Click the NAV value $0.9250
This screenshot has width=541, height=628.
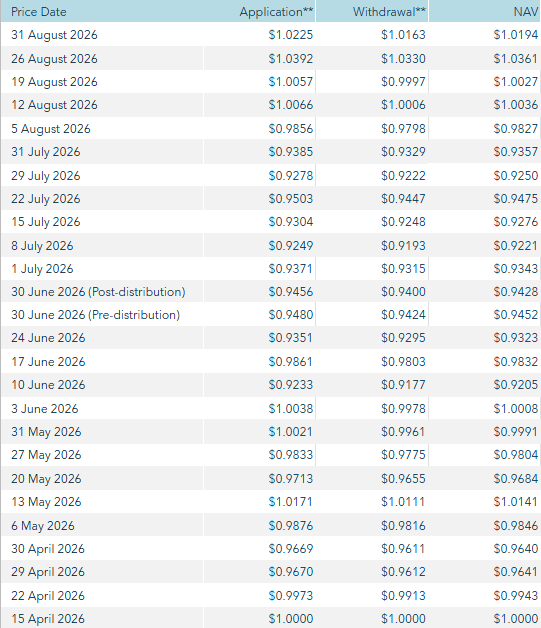click(x=516, y=175)
